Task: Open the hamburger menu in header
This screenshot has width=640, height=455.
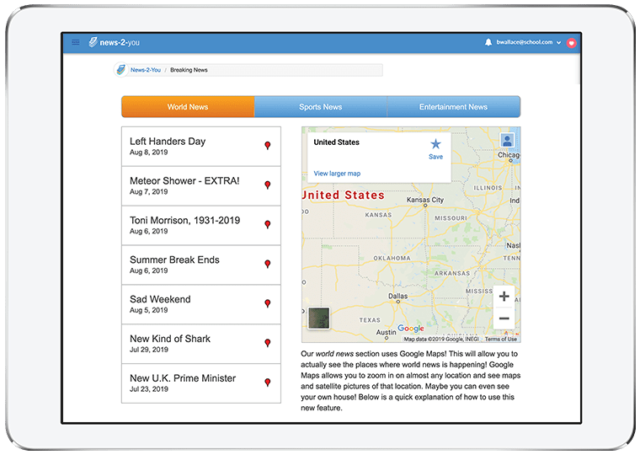Action: point(75,43)
